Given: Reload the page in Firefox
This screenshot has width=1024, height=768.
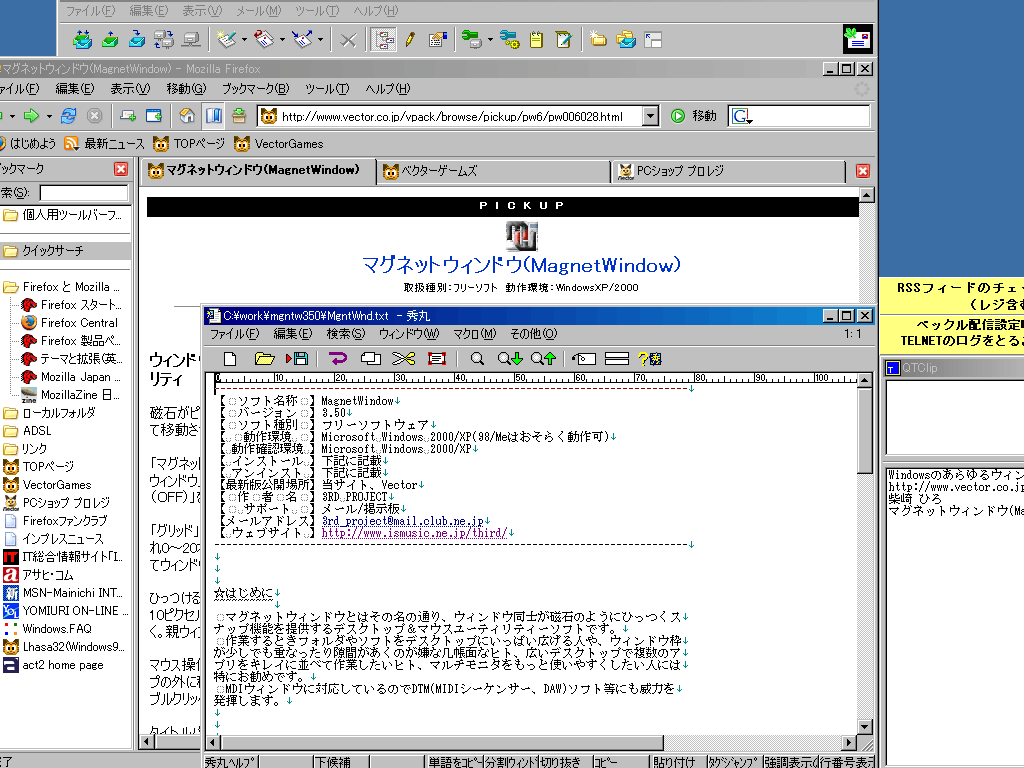Looking at the screenshot, I should tap(68, 116).
